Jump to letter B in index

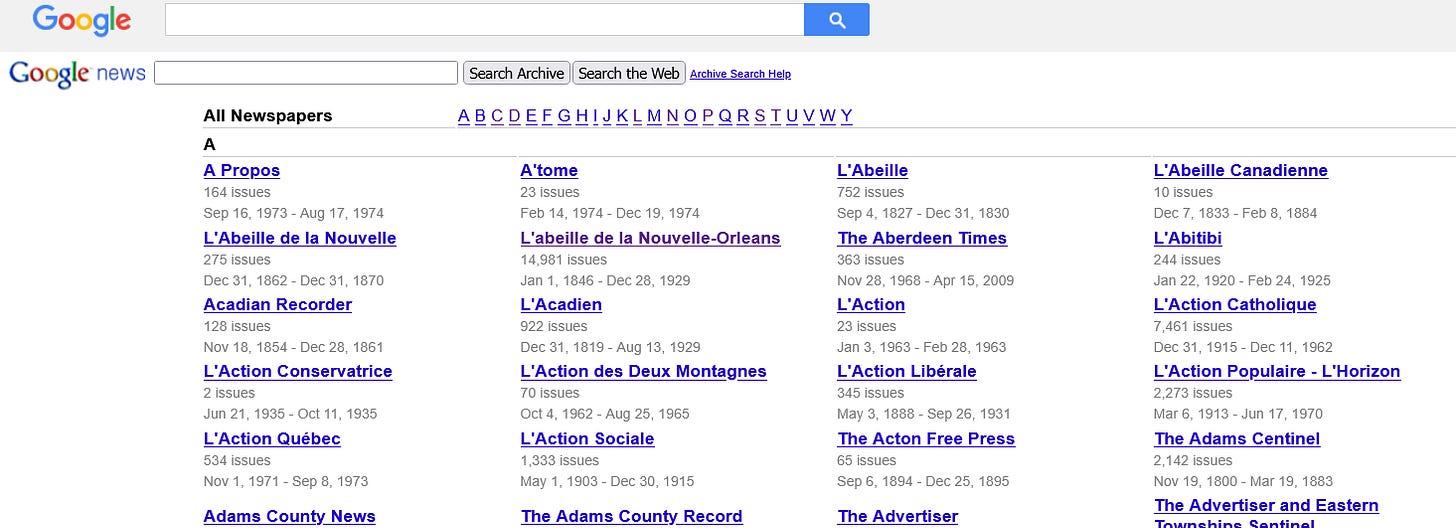pos(480,116)
